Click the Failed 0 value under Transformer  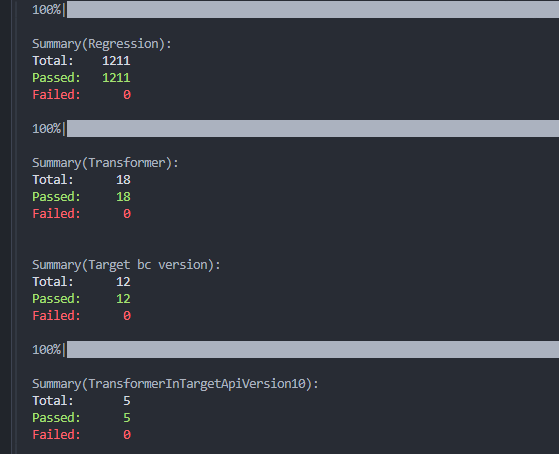[127, 214]
